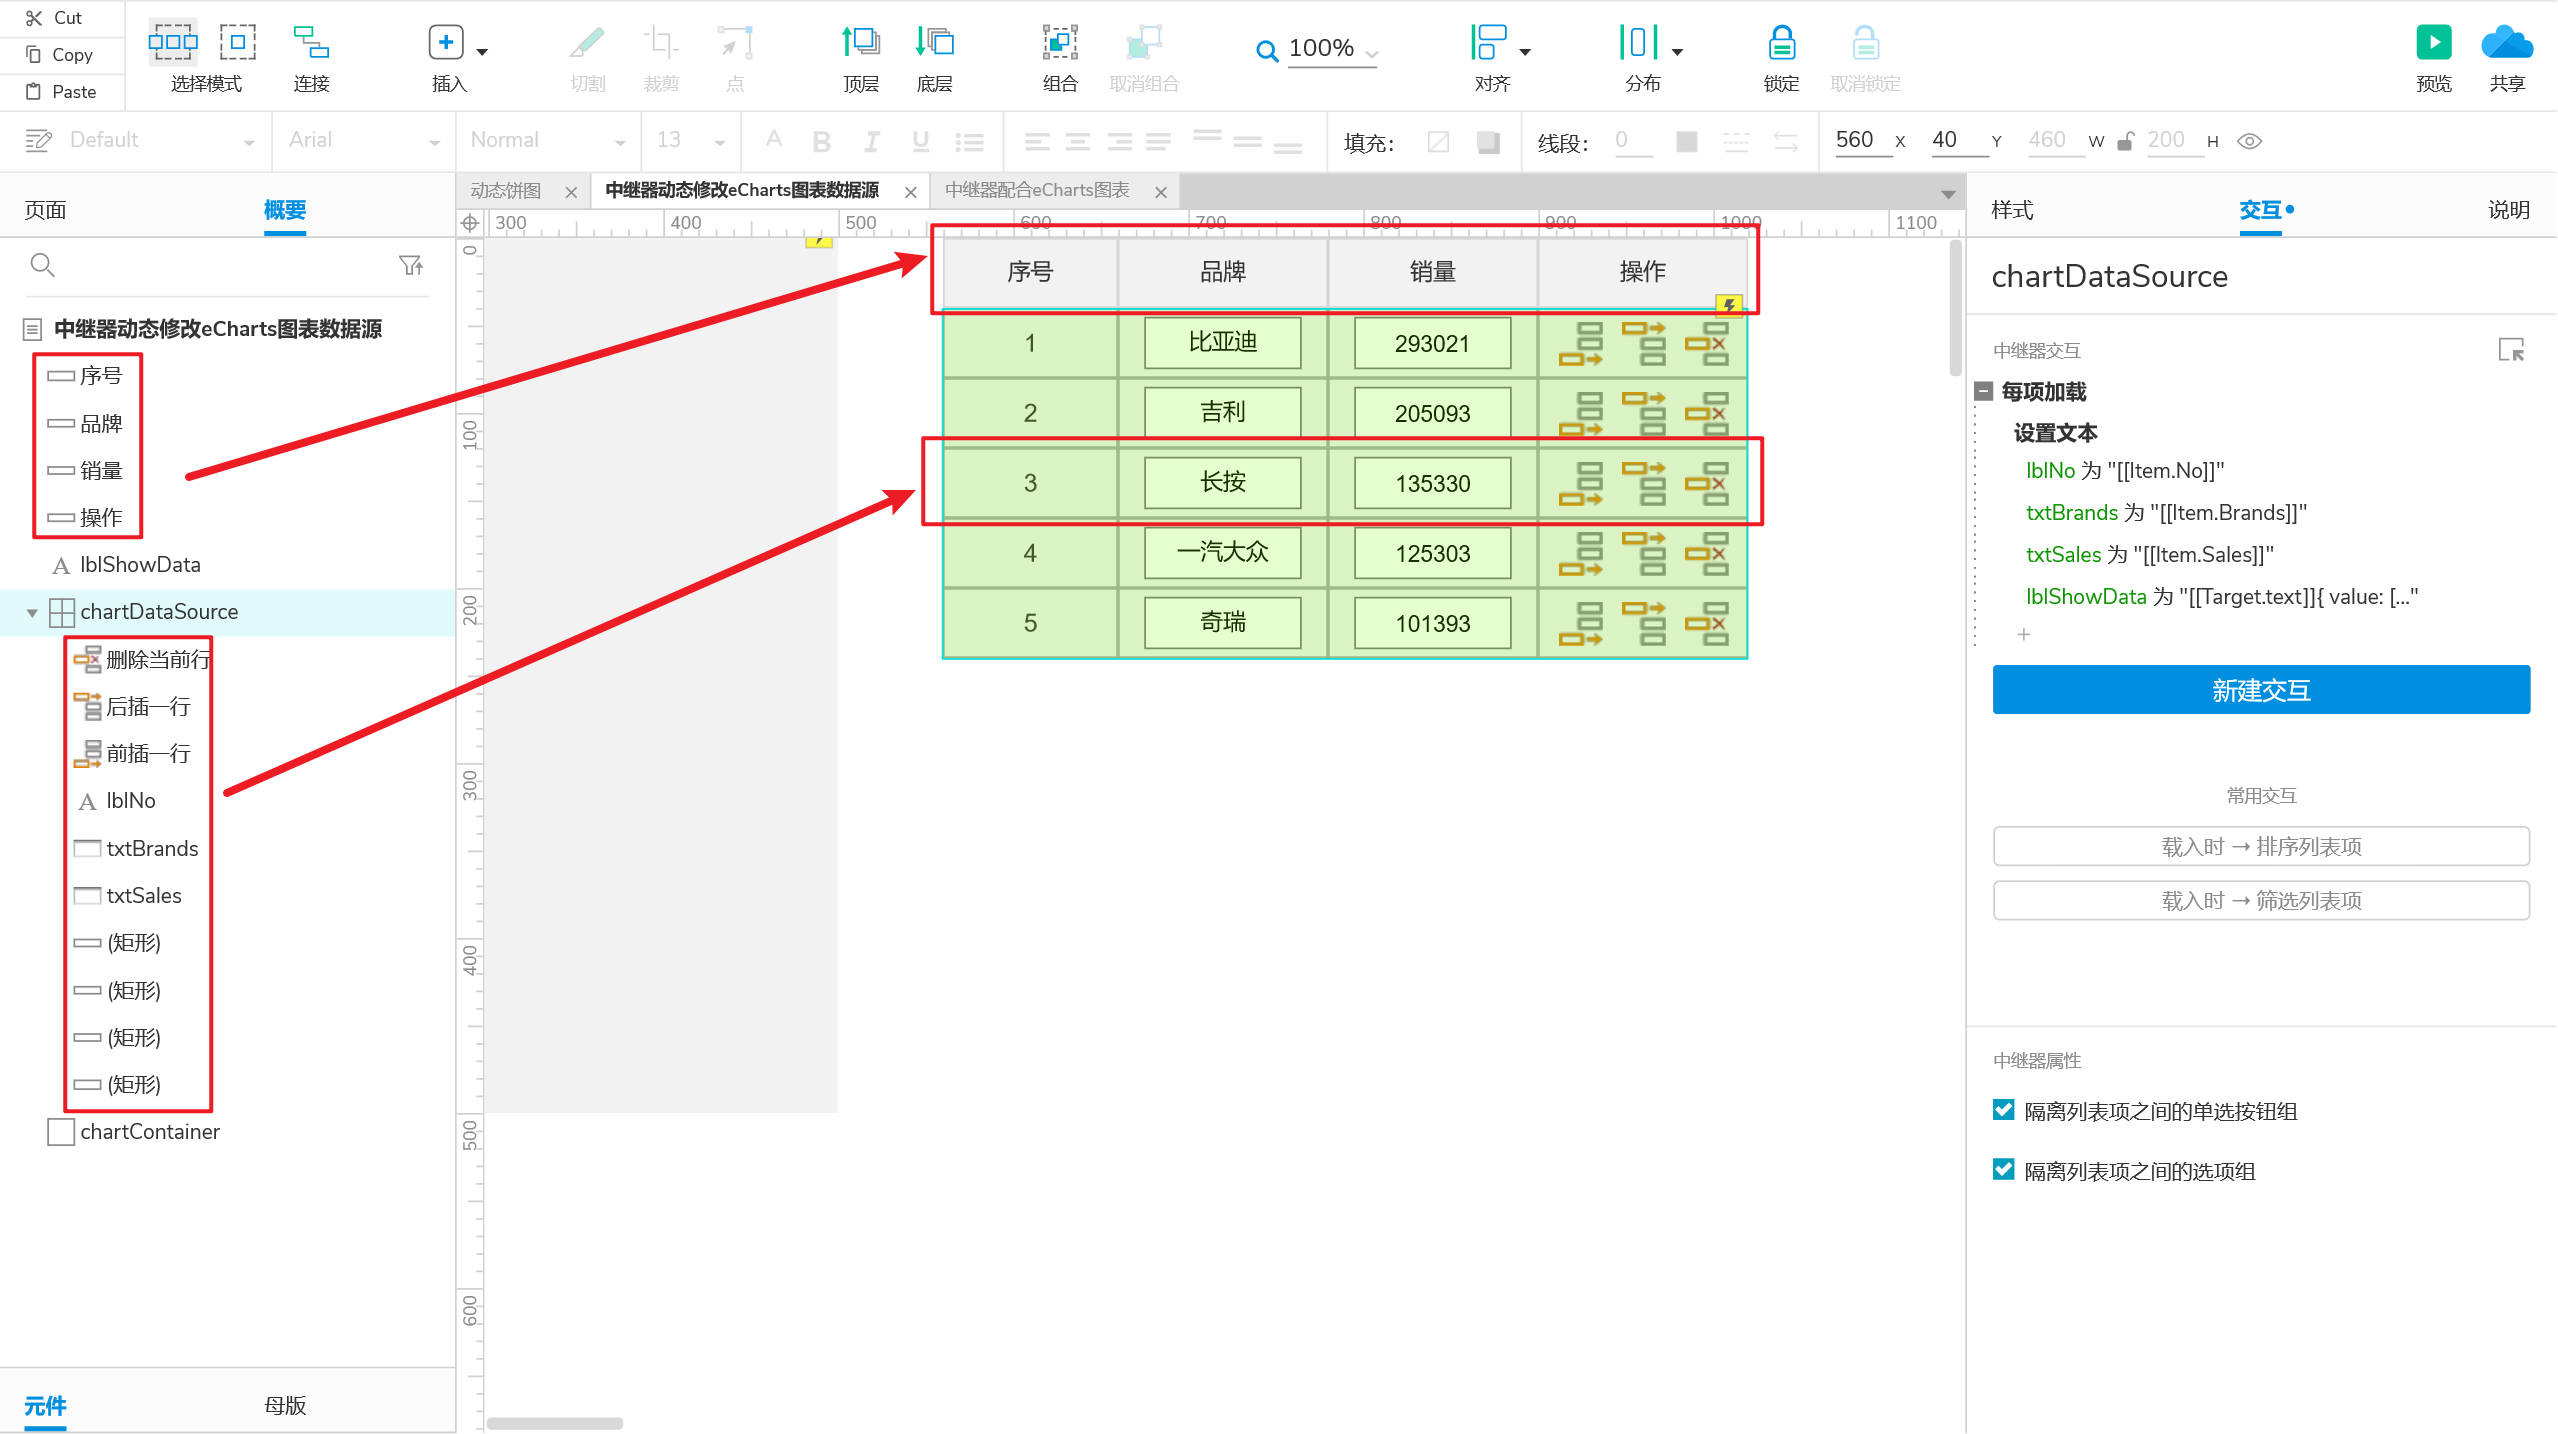This screenshot has height=1434, width=2558.
Task: Open the zoom 100% dropdown
Action: pos(1372,53)
